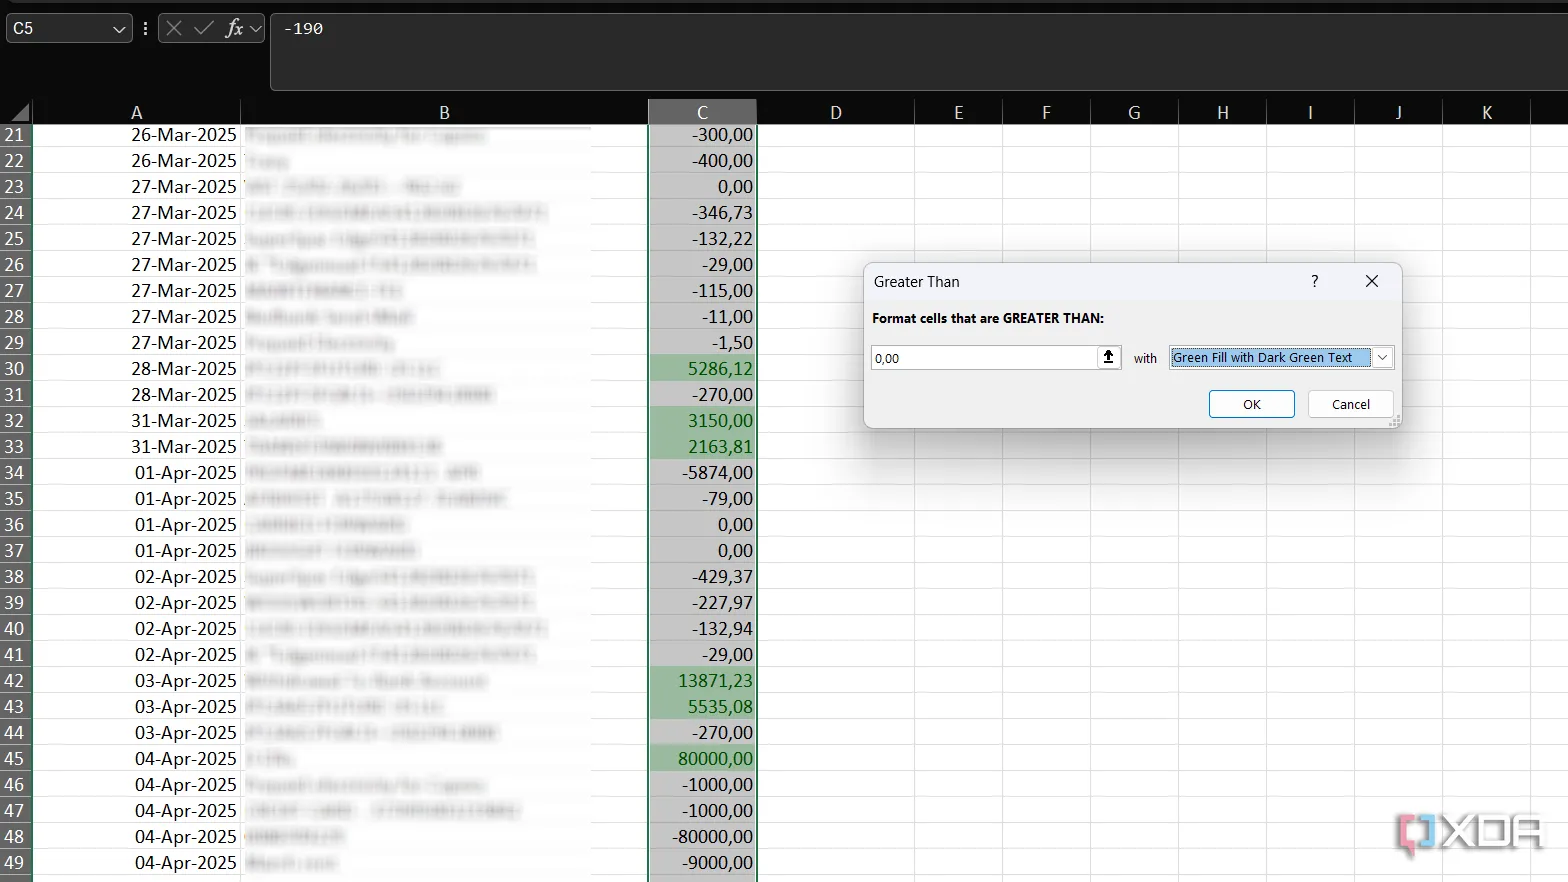The width and height of the screenshot is (1568, 882).
Task: Click the 02-Apr-2025 date in row 38
Action: [x=137, y=577]
